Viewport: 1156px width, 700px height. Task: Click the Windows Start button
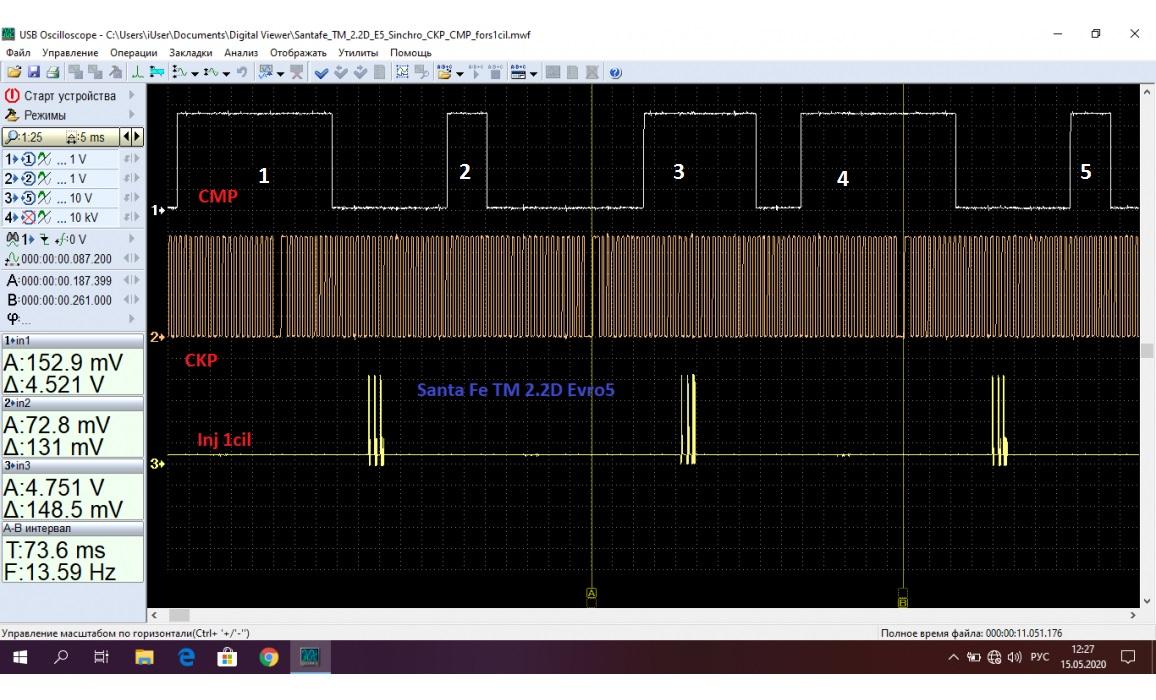[x=20, y=656]
